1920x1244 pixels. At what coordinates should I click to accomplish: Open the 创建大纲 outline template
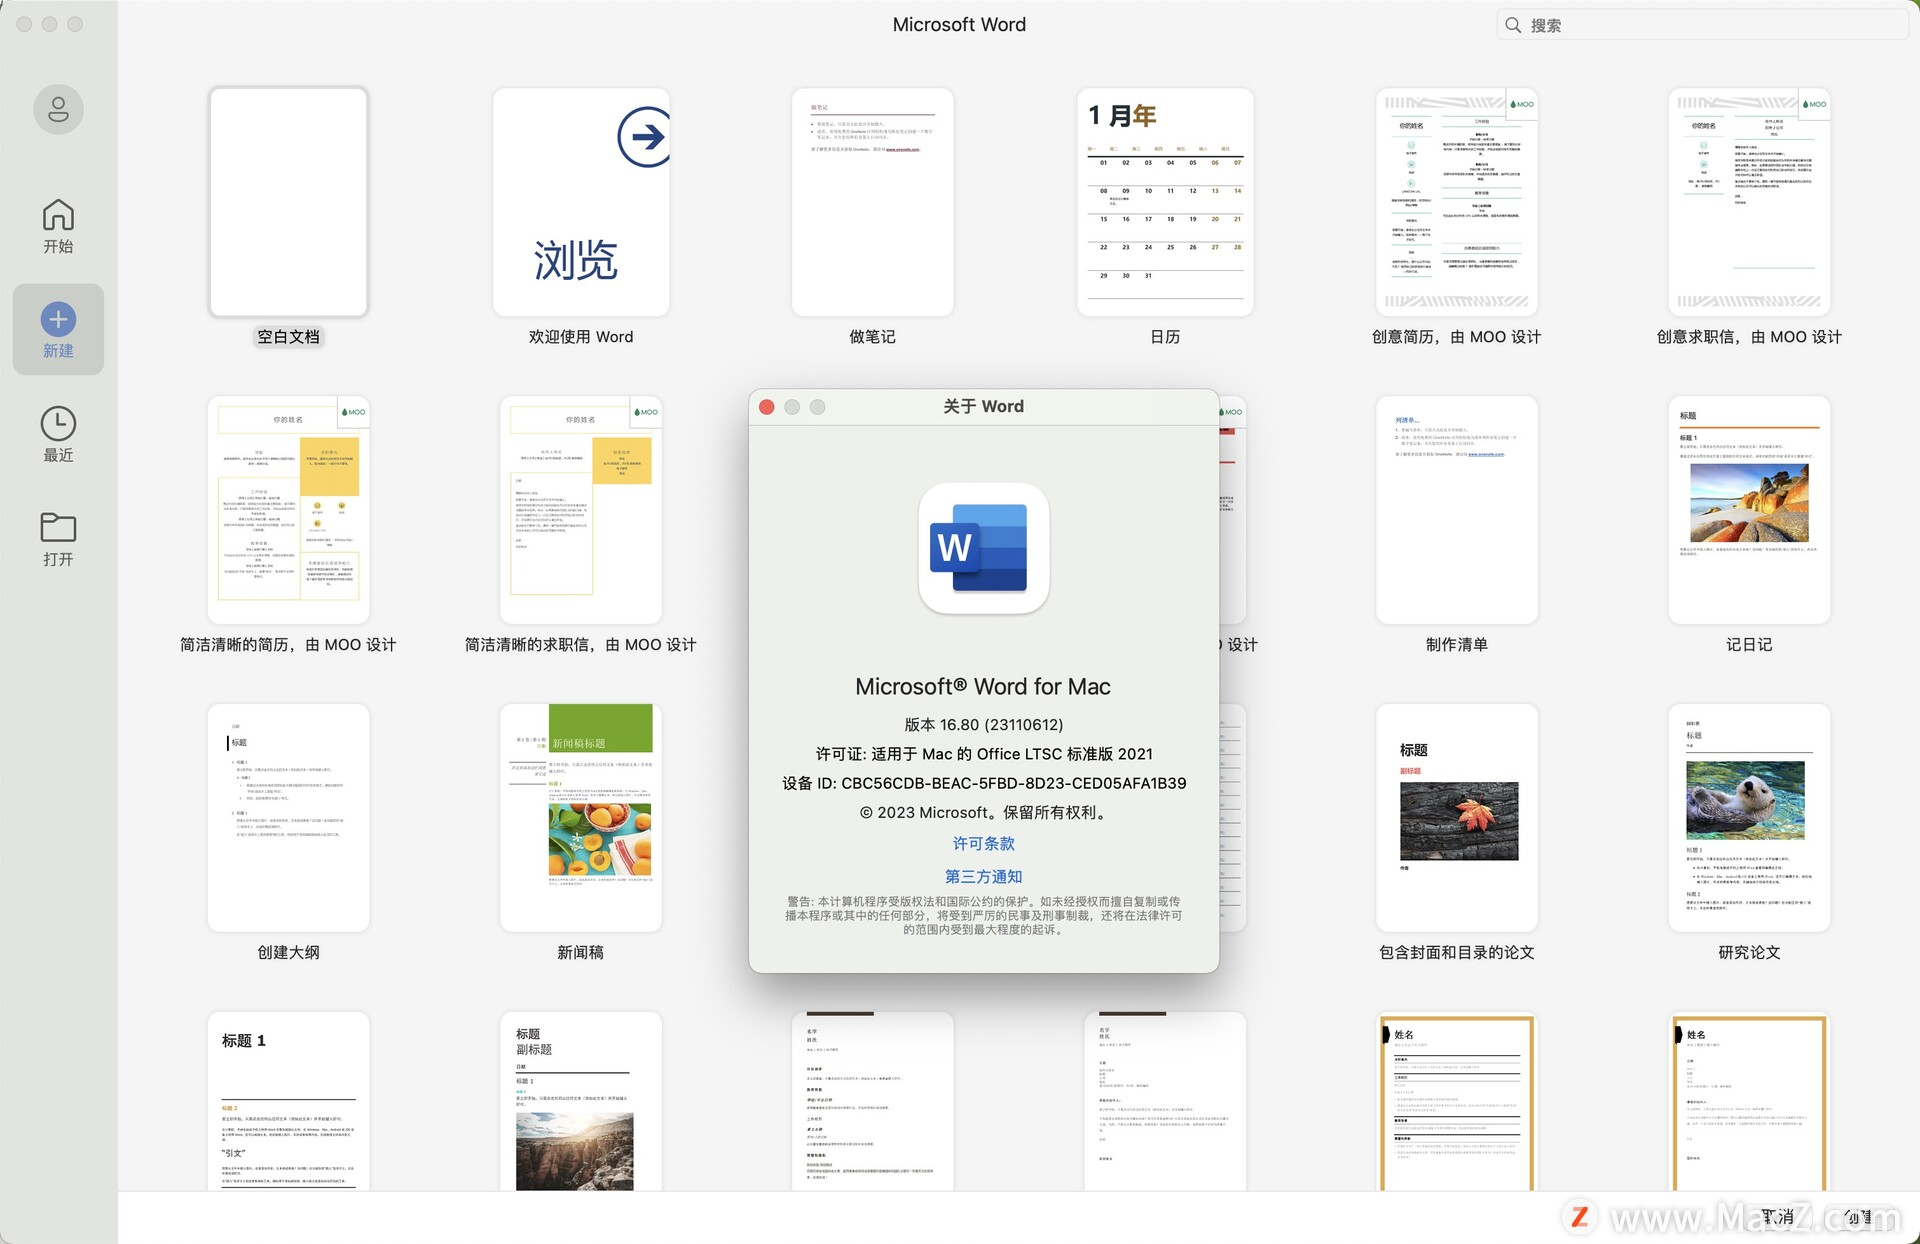click(x=288, y=818)
